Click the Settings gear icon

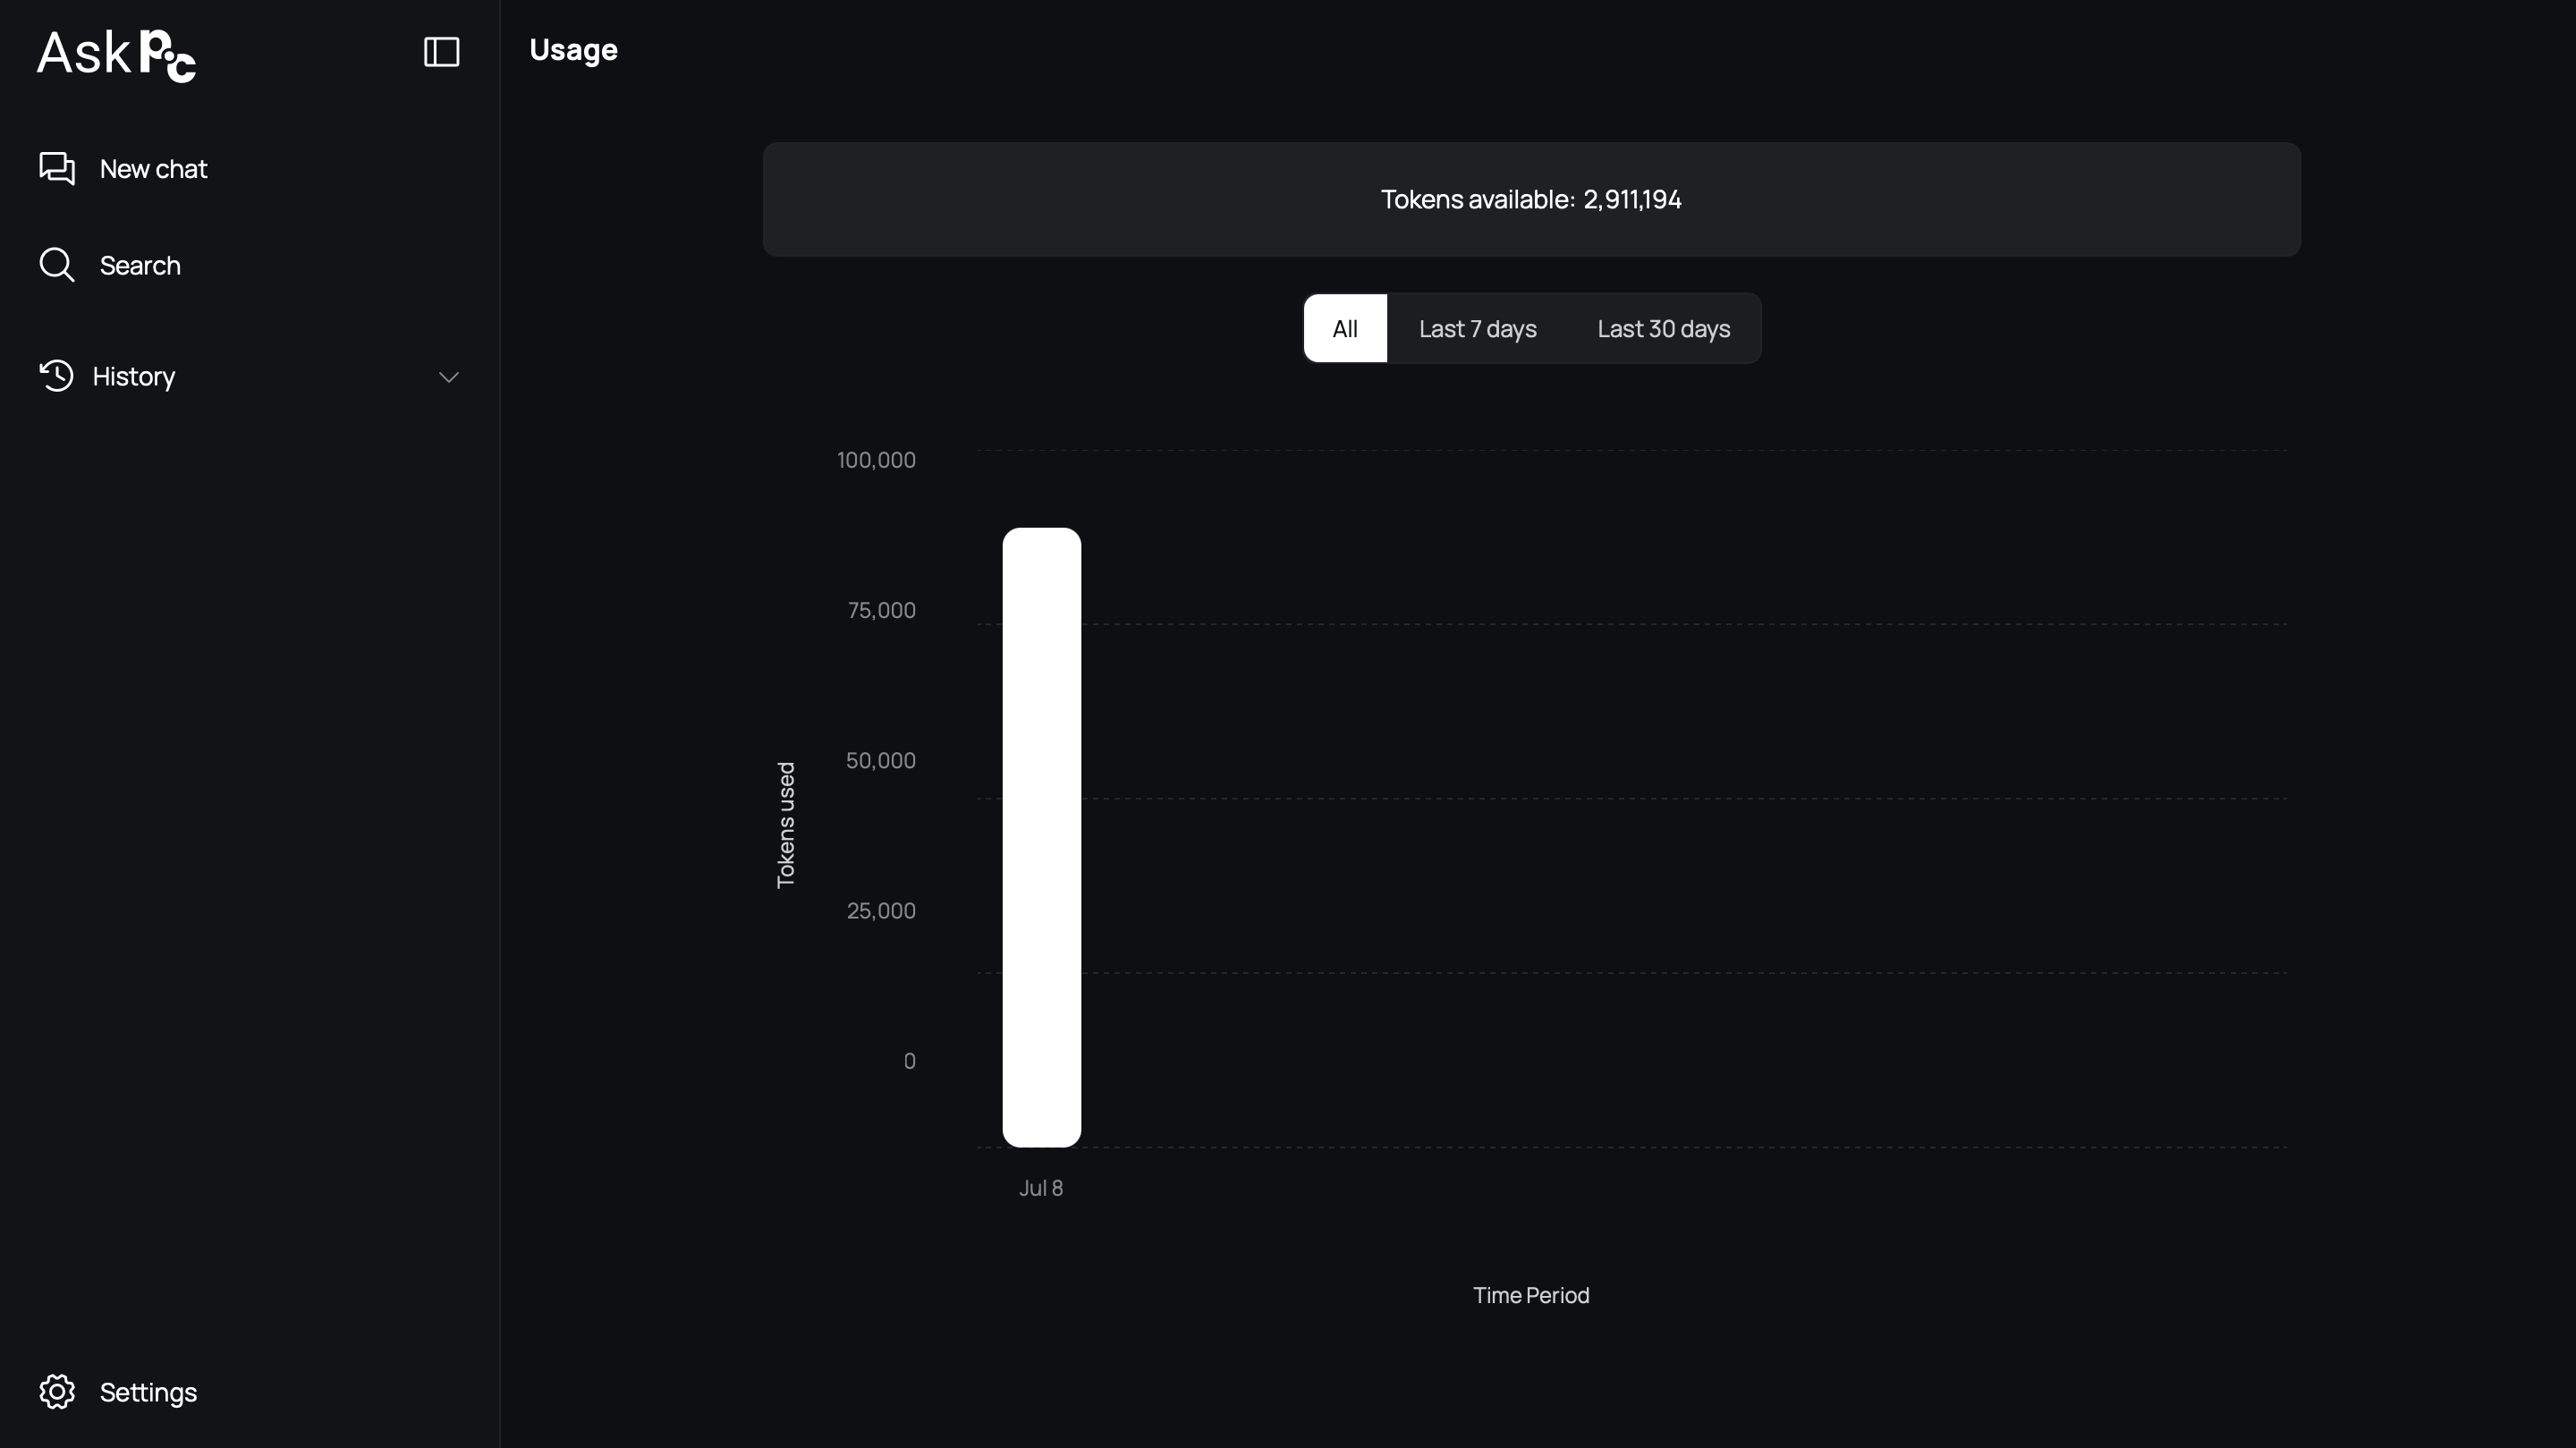[57, 1392]
